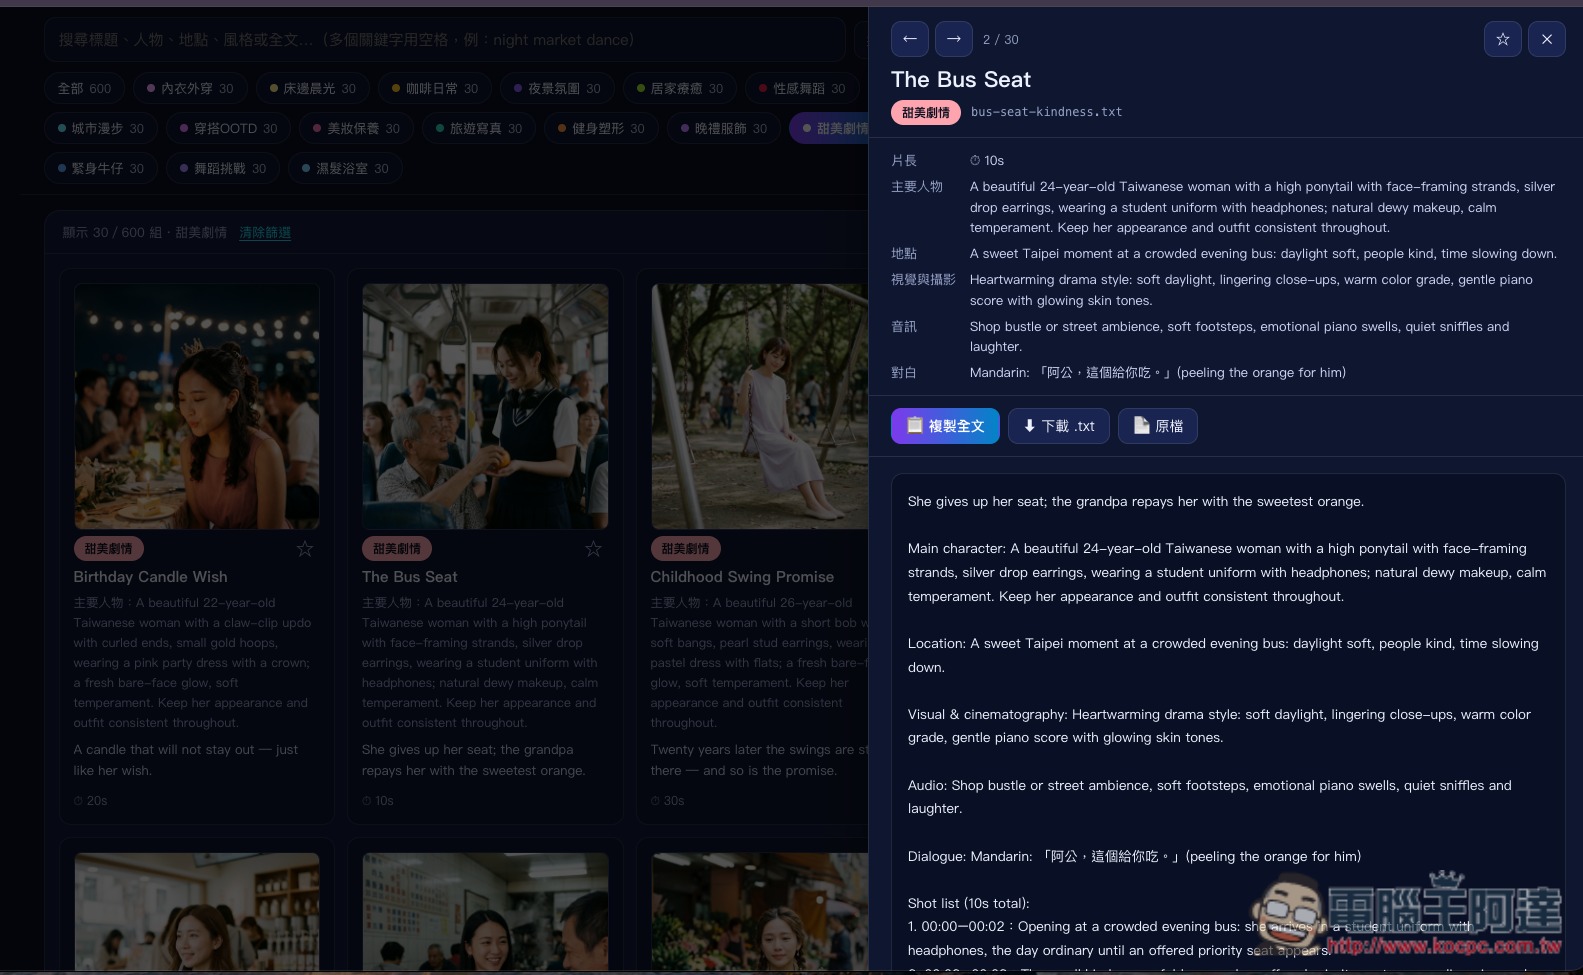The height and width of the screenshot is (975, 1583).
Task: Click 甜美劇情 tag on Birthday Candle Wish card
Action: 108,548
